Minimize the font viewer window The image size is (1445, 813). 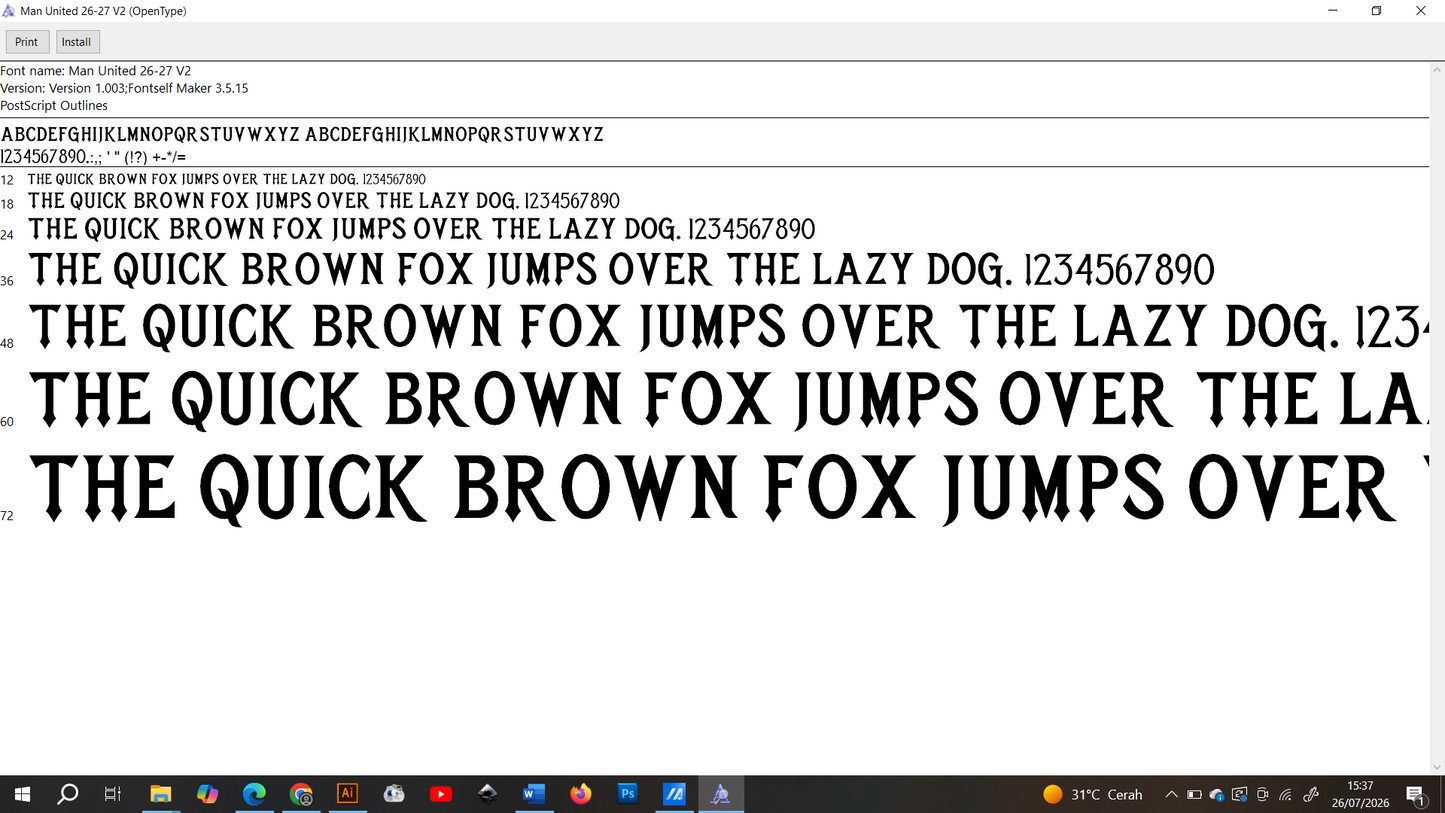click(1333, 11)
